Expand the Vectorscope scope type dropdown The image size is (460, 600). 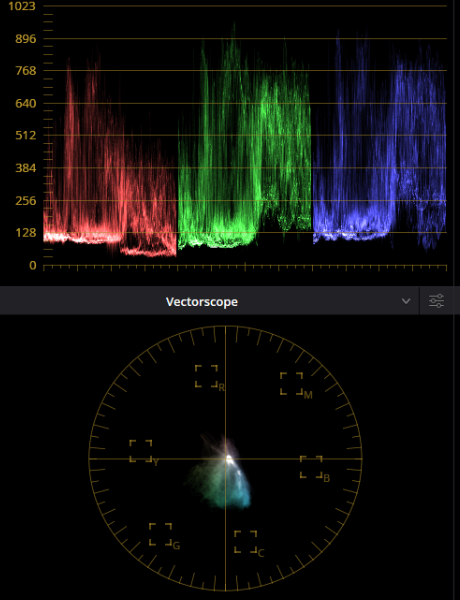click(x=406, y=301)
